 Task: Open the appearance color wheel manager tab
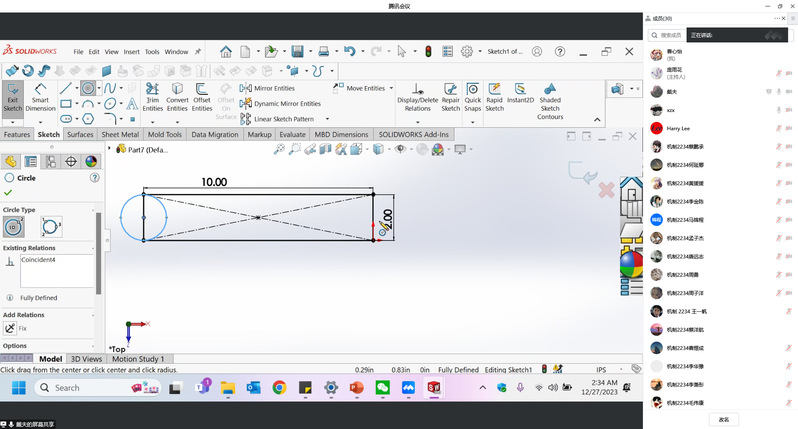(91, 161)
